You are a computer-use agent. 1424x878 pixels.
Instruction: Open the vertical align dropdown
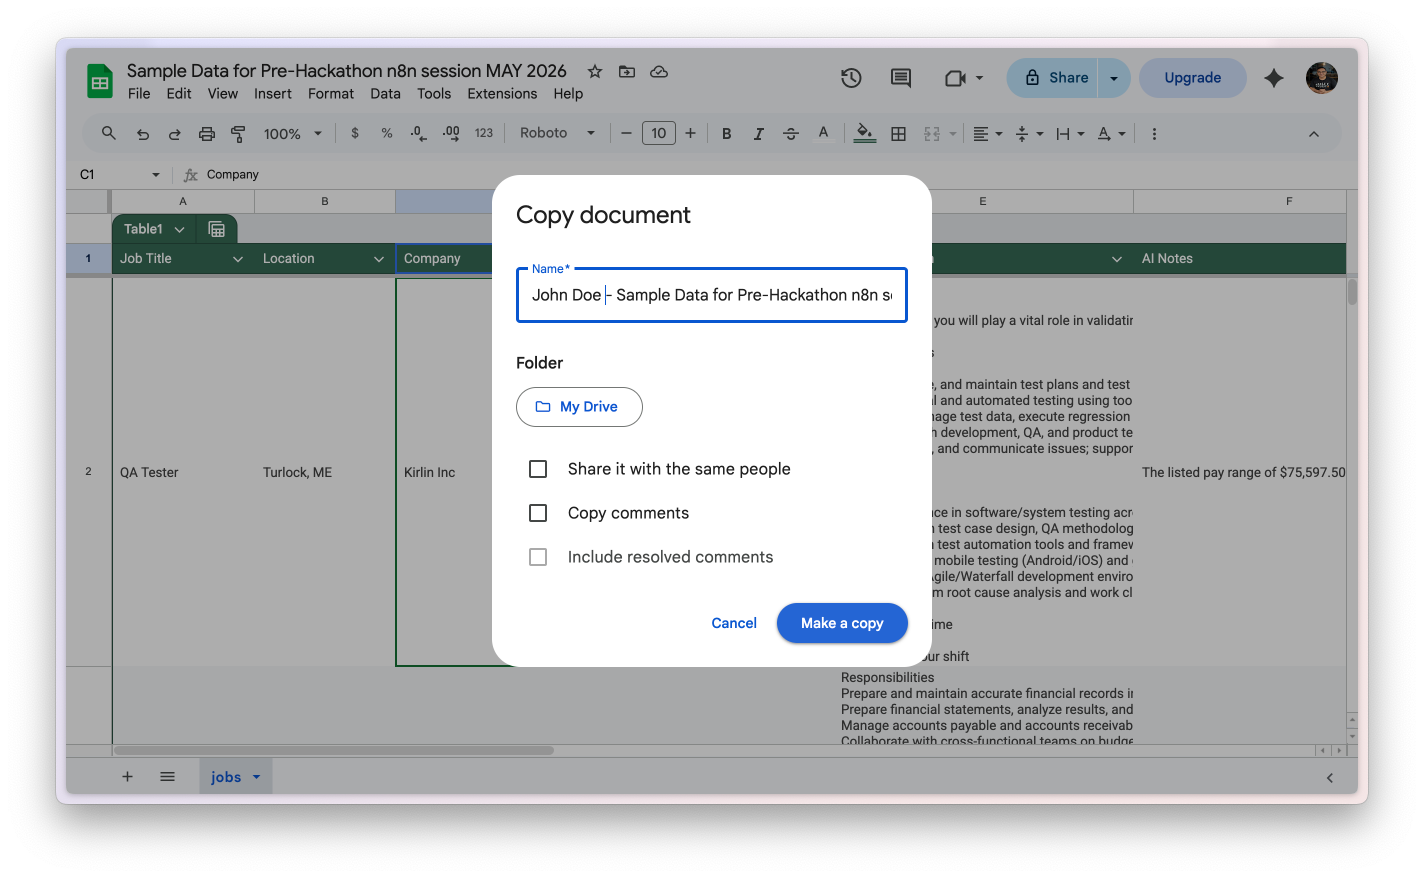1029,134
